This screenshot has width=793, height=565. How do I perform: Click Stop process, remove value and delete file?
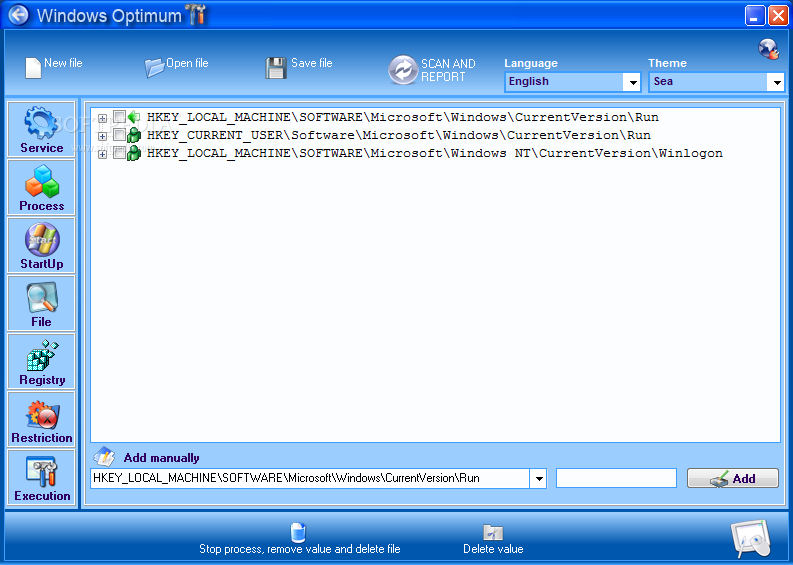[300, 549]
